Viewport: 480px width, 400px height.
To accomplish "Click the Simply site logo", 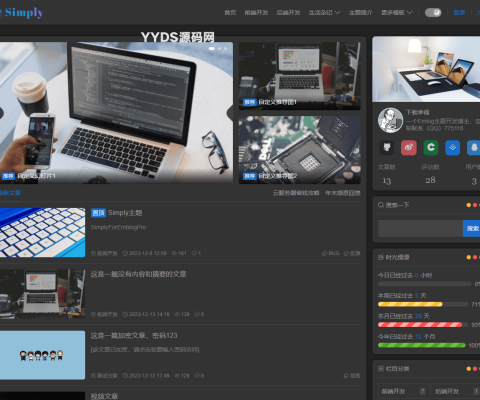I will pos(22,13).
